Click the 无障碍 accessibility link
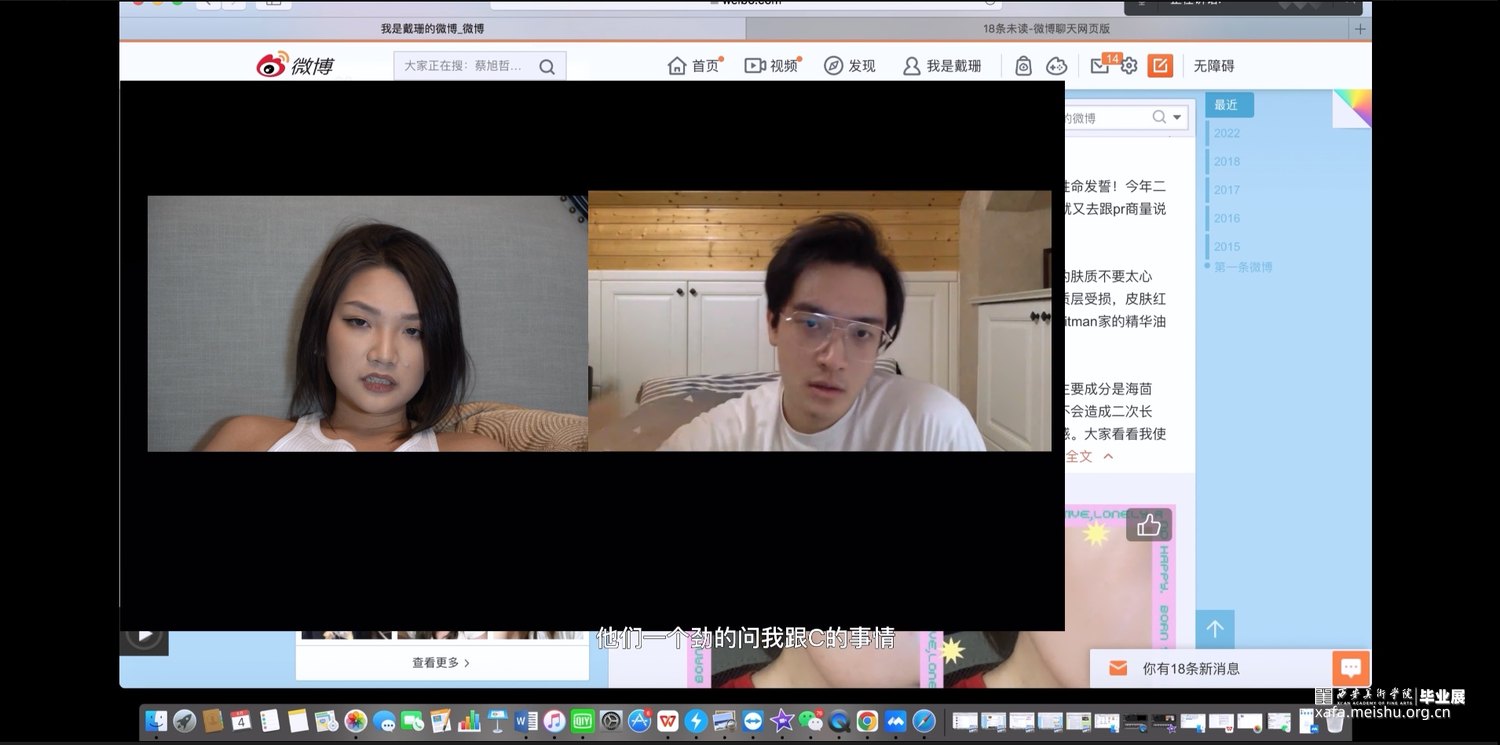The image size is (1500, 745). [1214, 66]
